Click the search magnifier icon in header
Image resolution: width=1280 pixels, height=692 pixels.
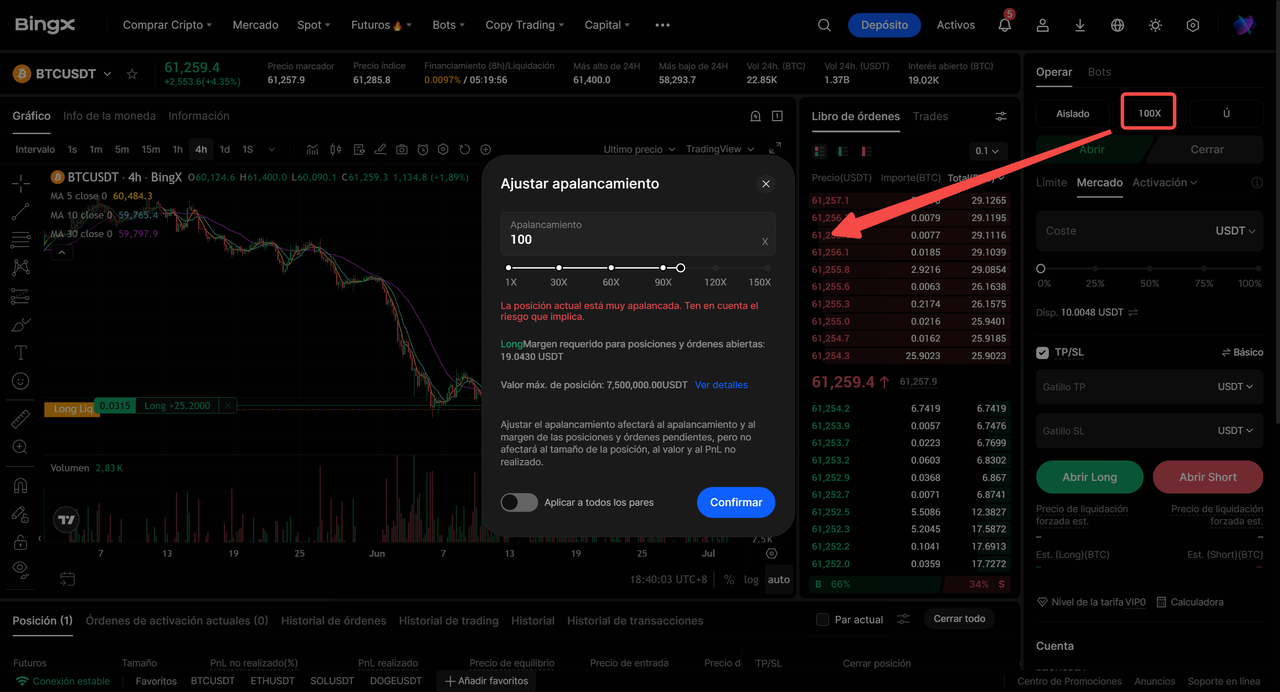coord(824,25)
